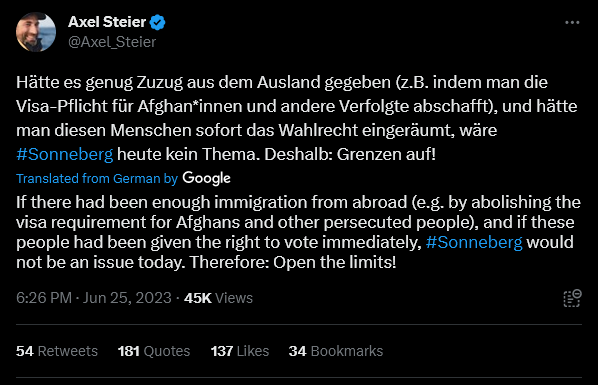The width and height of the screenshot is (598, 385).
Task: Click the reader view icon beside views
Action: (572, 298)
